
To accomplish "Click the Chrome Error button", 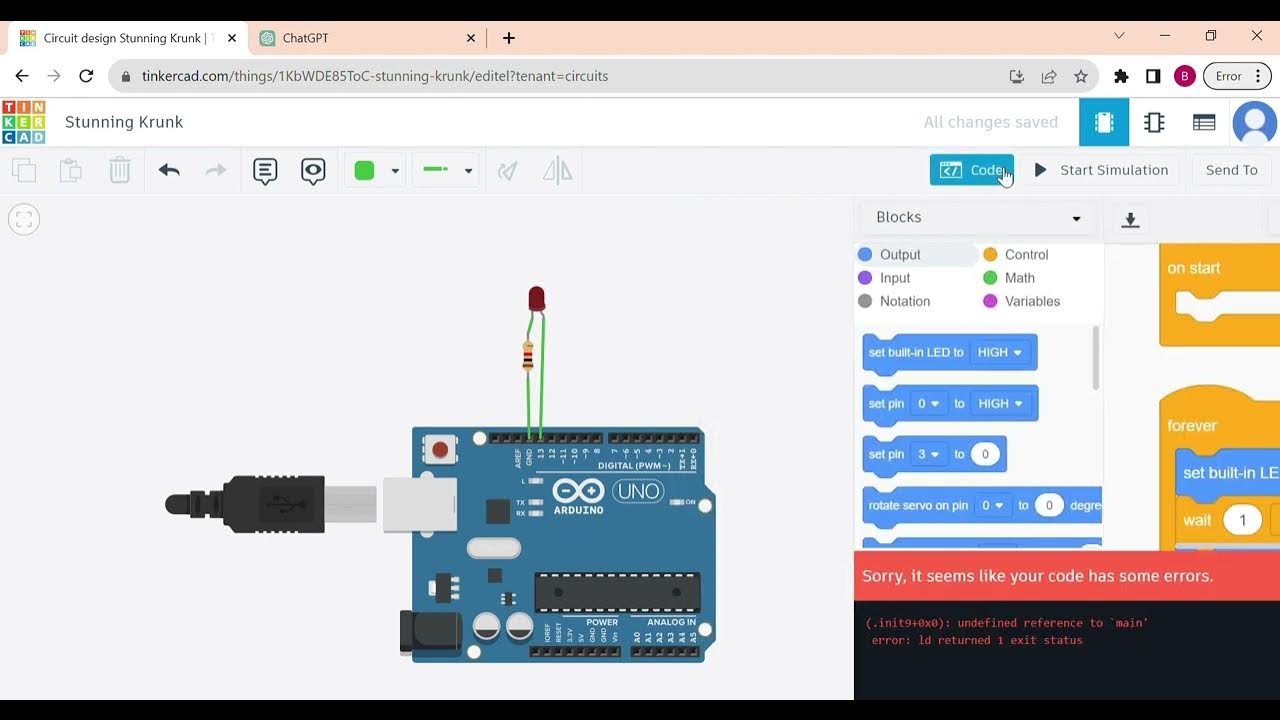I will pos(1237,76).
